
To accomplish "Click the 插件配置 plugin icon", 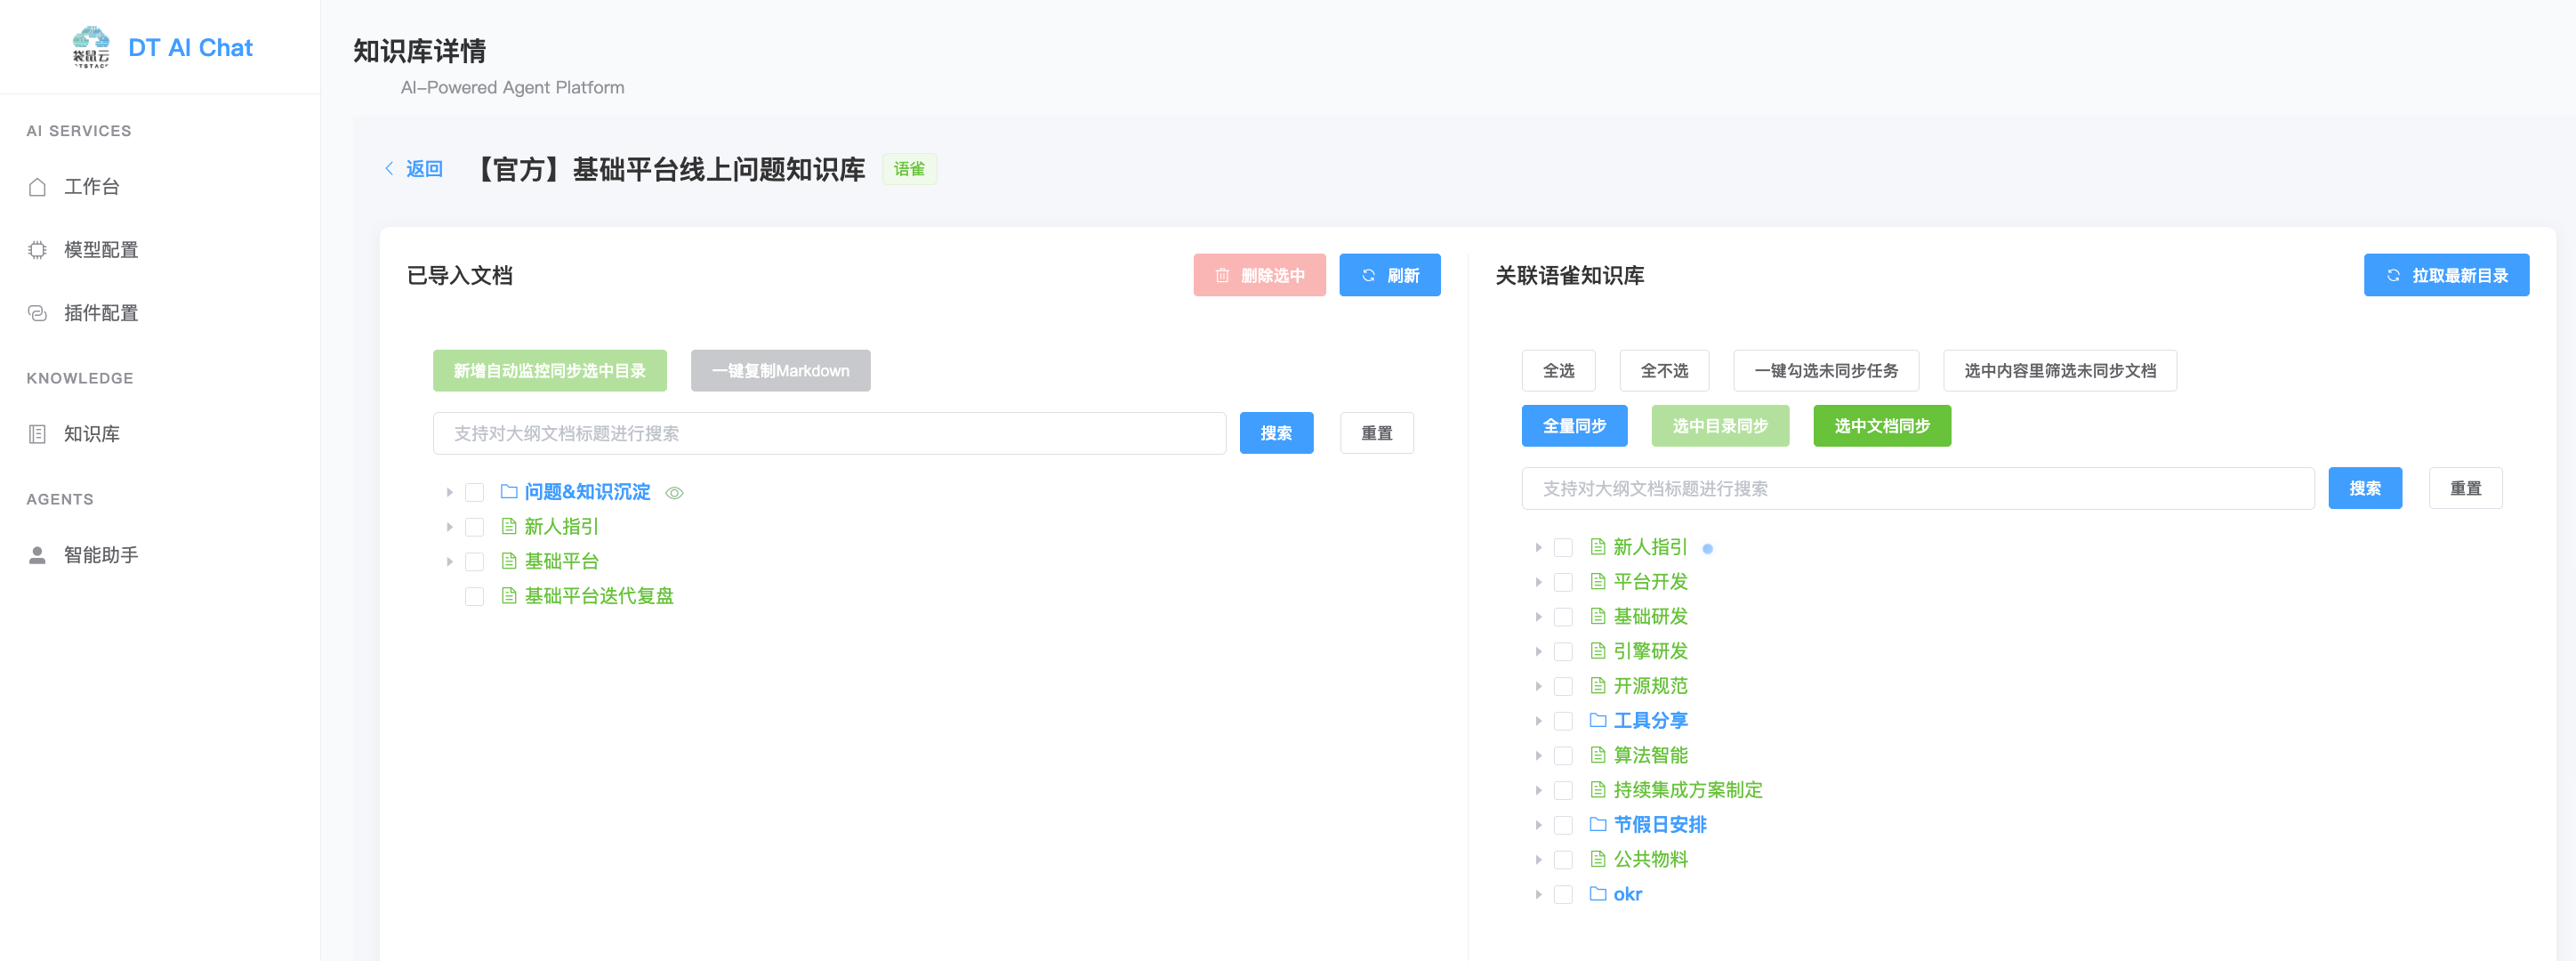I will tap(37, 313).
